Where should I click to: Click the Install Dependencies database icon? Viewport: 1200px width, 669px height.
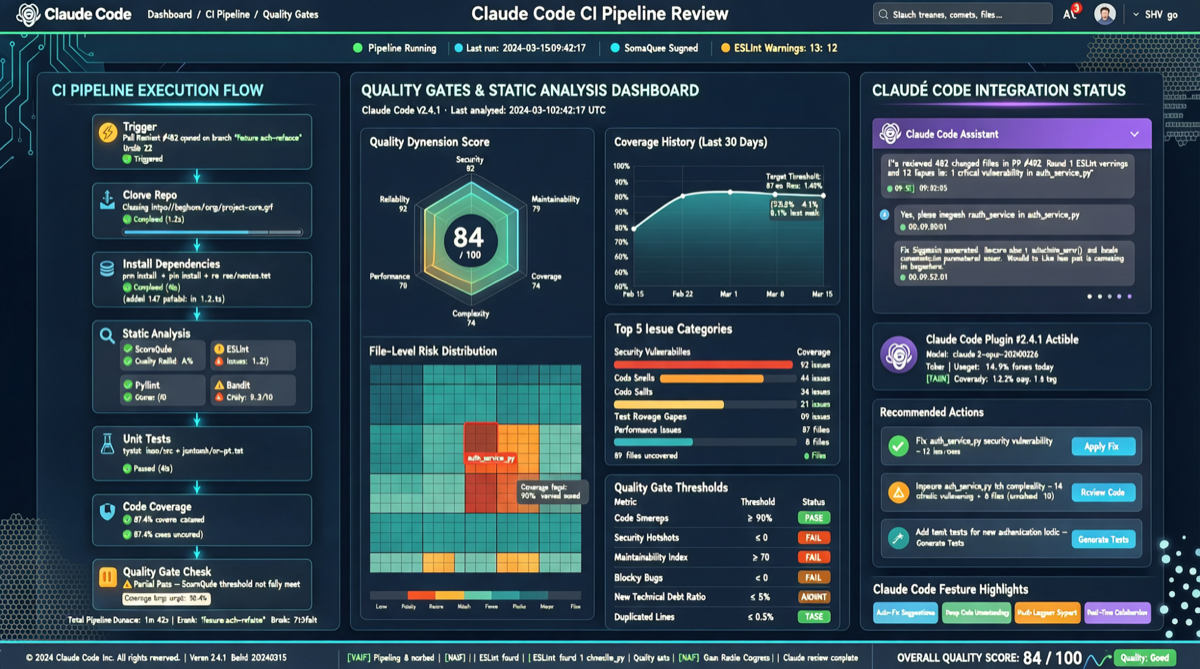coord(107,269)
